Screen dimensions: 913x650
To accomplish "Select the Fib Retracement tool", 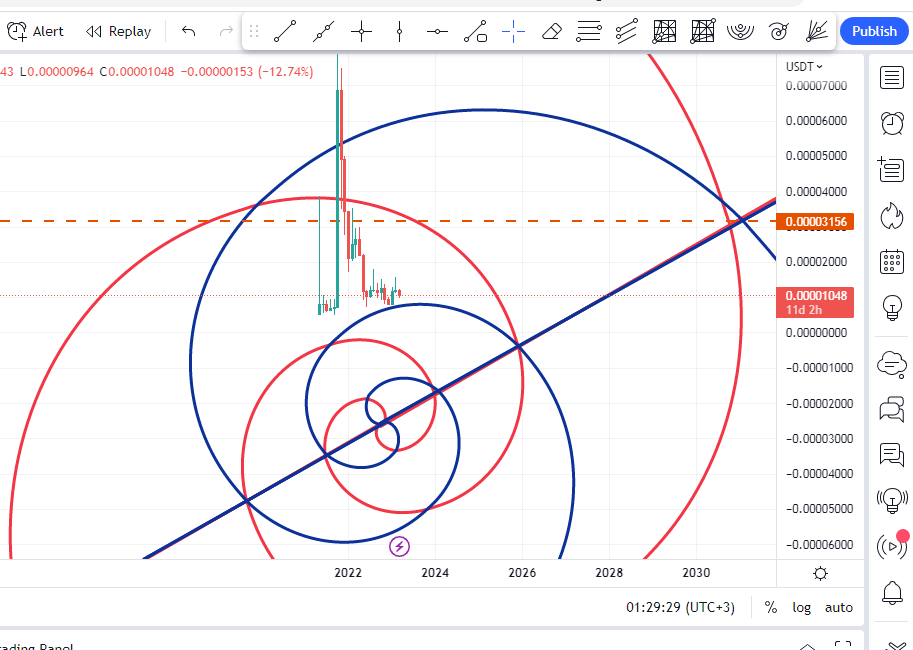I will tap(589, 31).
